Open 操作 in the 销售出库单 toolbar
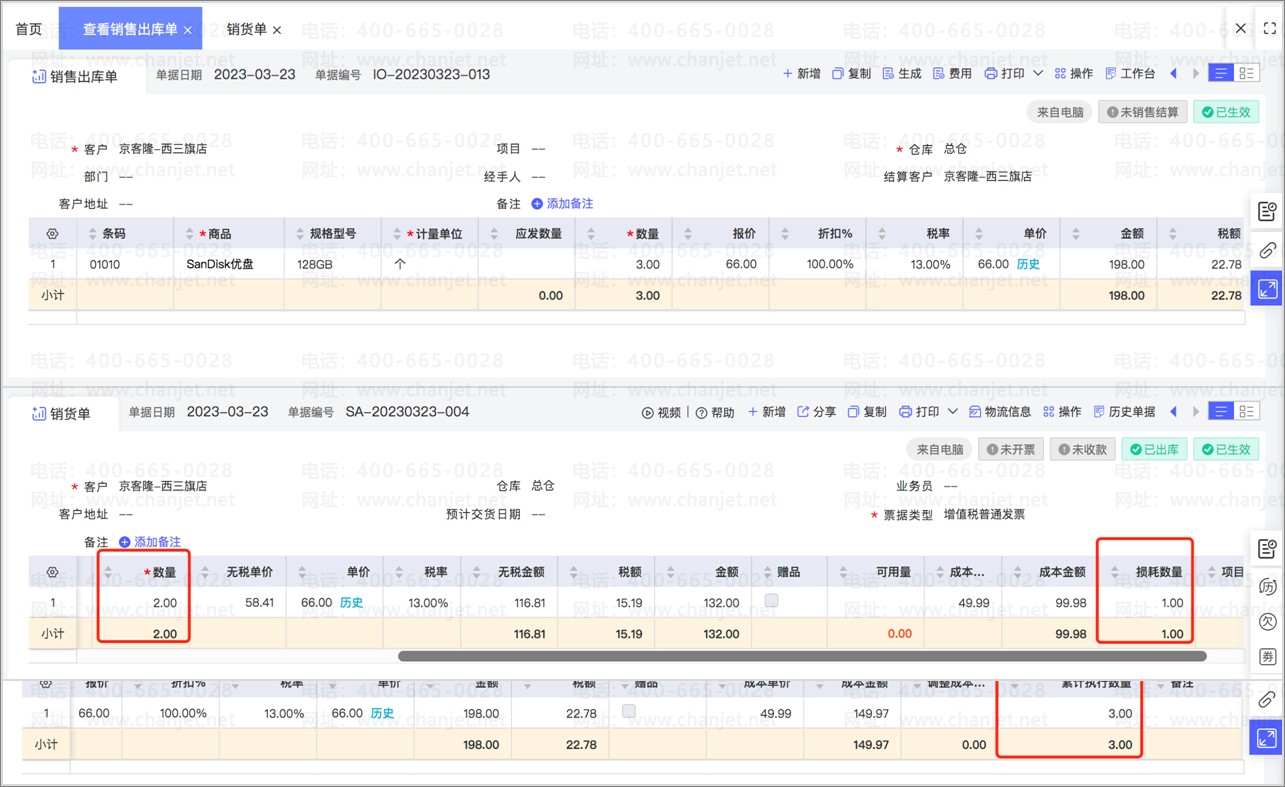The image size is (1285, 787). coord(1074,73)
